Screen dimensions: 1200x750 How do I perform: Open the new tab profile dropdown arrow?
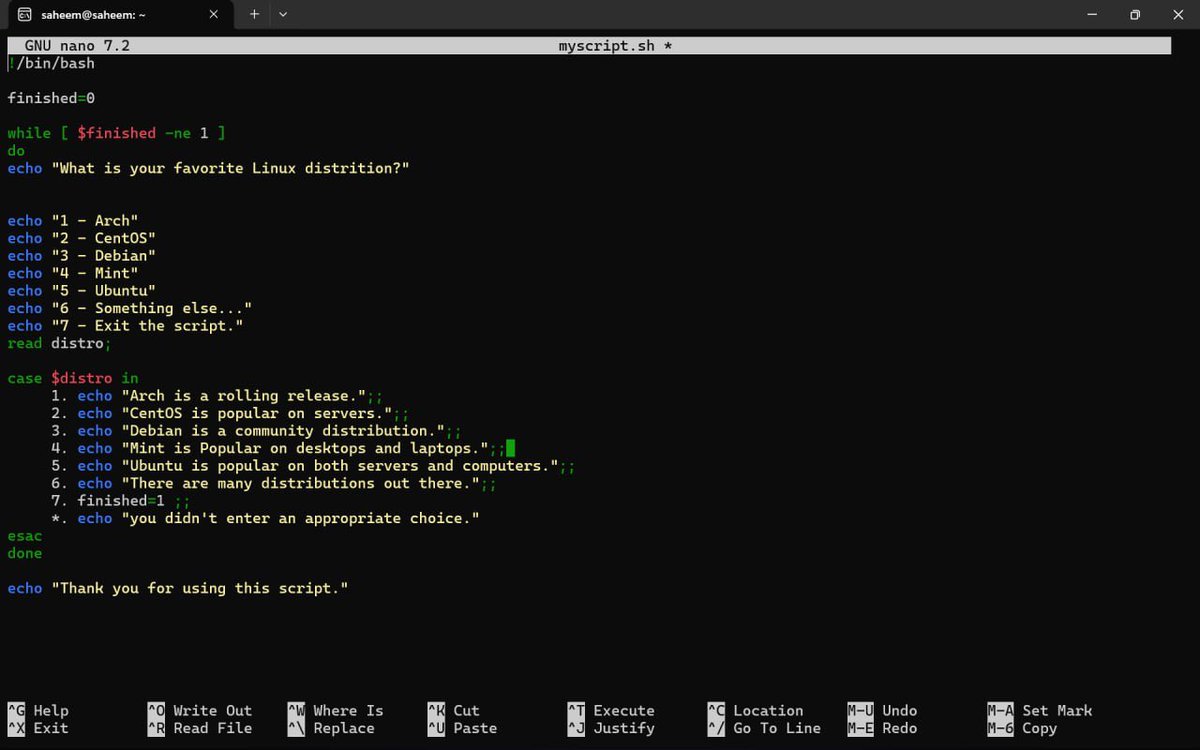[283, 14]
